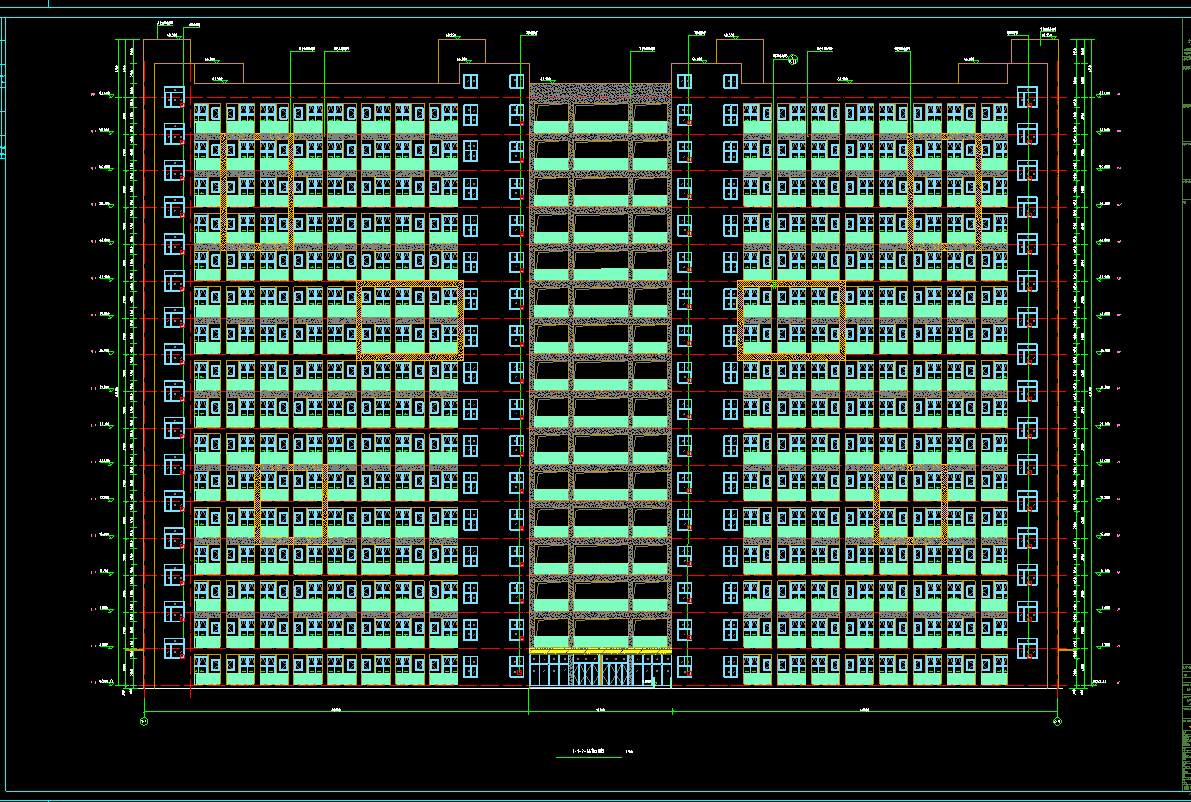Select the left span dimension text on baseline
Viewport: 1191px width, 802px height.
point(336,709)
